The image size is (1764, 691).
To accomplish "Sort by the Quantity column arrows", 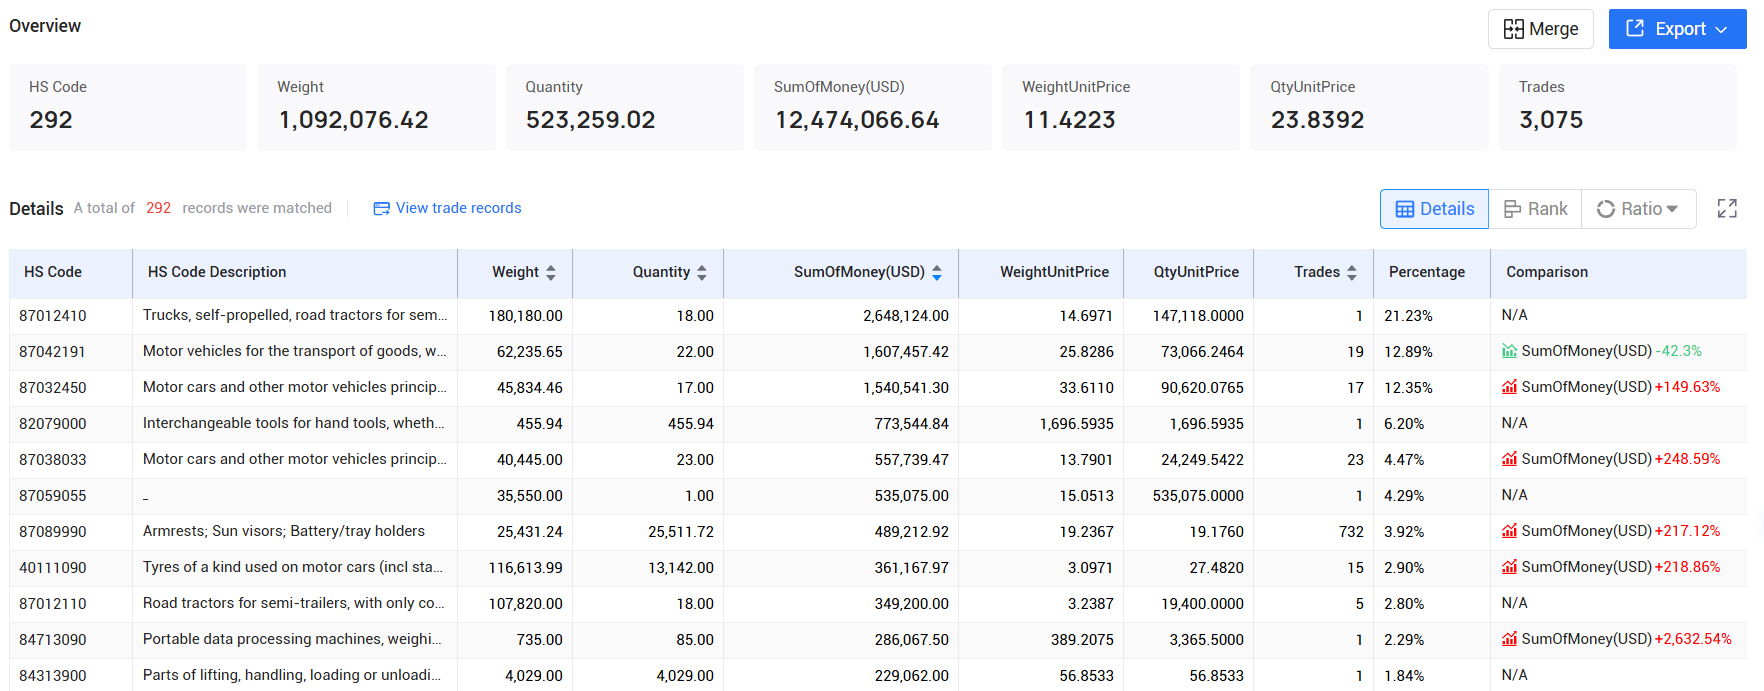I will (702, 272).
